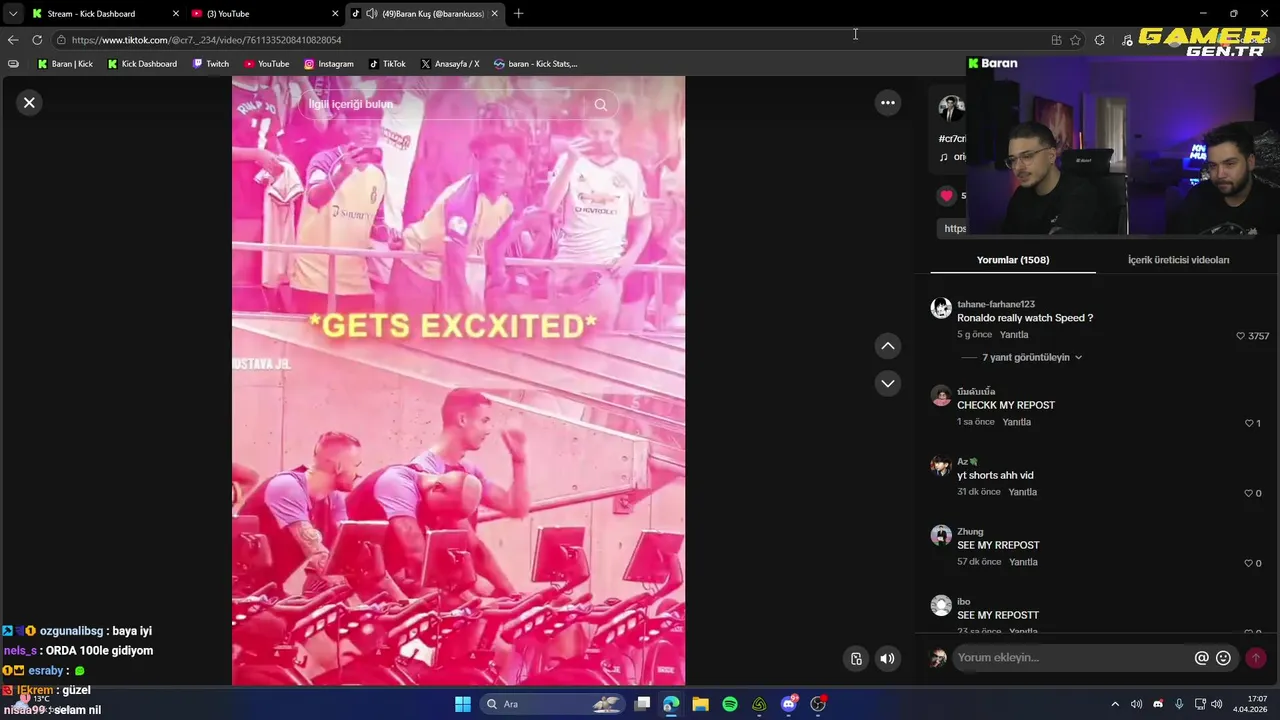Open the username 'Zhung' profile link
Screen dimensions: 1280x720
point(970,532)
